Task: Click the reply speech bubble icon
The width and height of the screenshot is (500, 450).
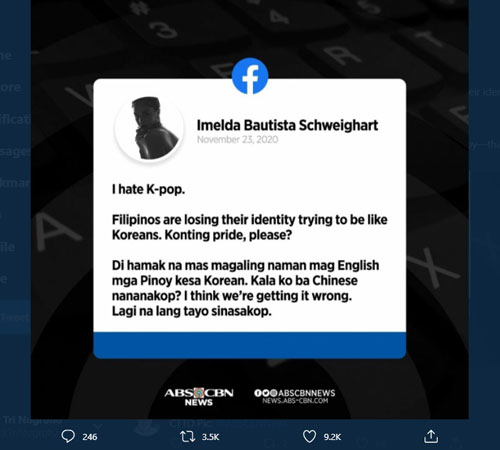Action: click(x=68, y=436)
